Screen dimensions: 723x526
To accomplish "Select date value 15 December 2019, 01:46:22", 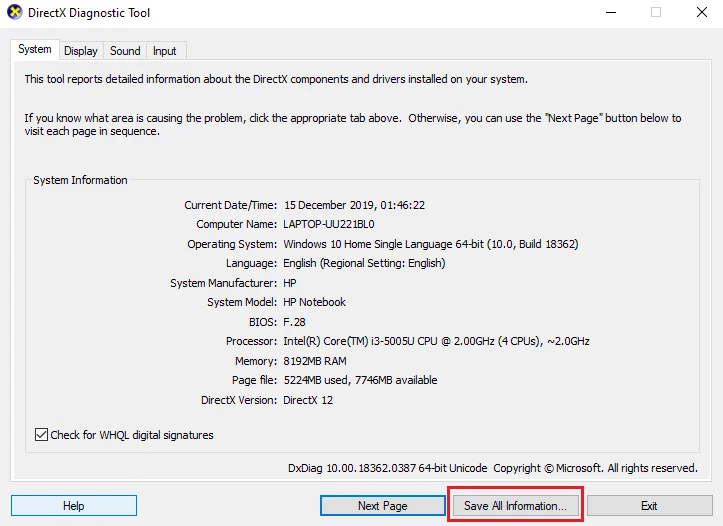I will coord(354,205).
